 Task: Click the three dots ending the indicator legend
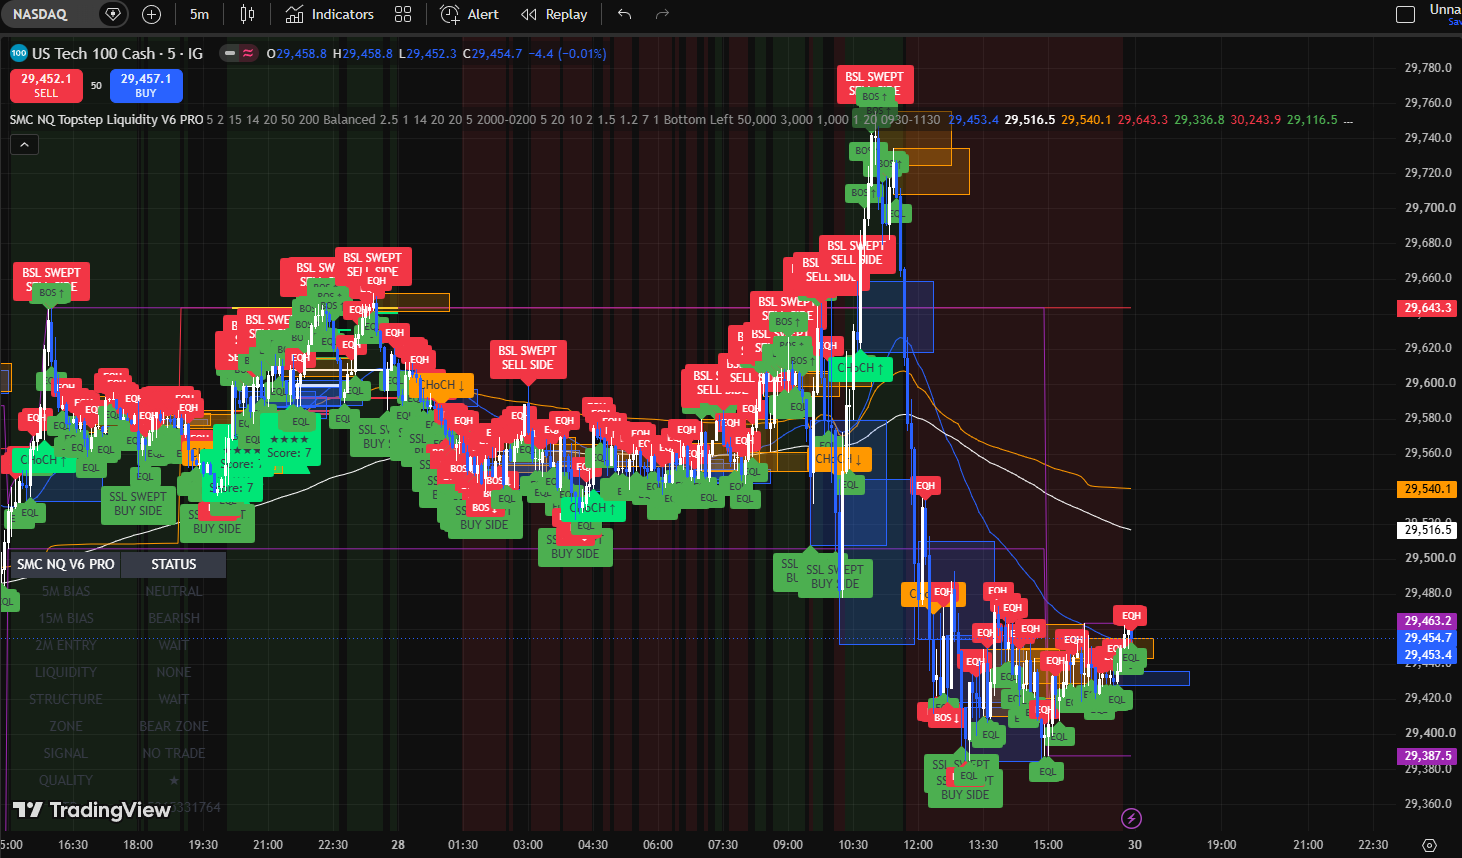point(1348,120)
